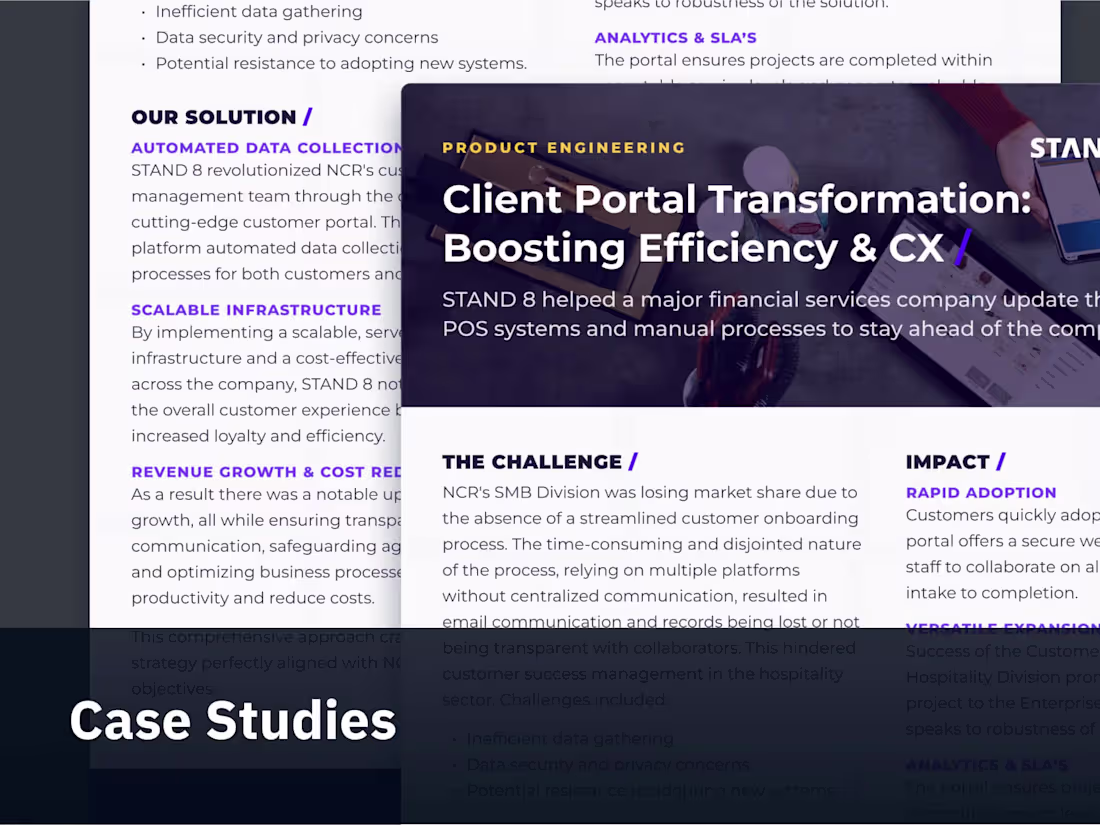The image size is (1100, 825).
Task: Click the slash icon beside "THE CHALLENGE"
Action: (633, 462)
